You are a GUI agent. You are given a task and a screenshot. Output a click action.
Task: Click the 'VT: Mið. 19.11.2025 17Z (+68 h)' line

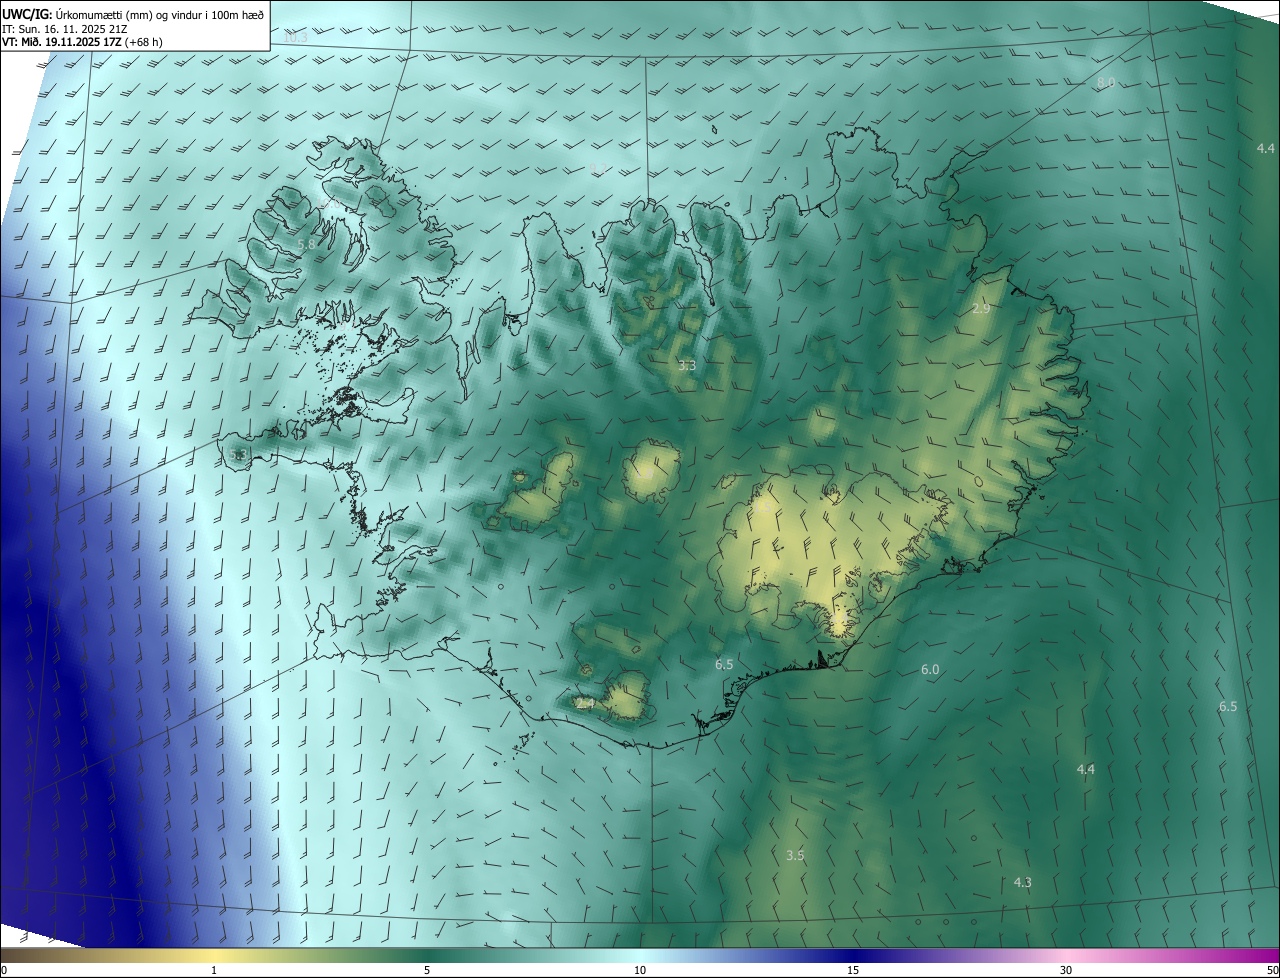[x=82, y=42]
